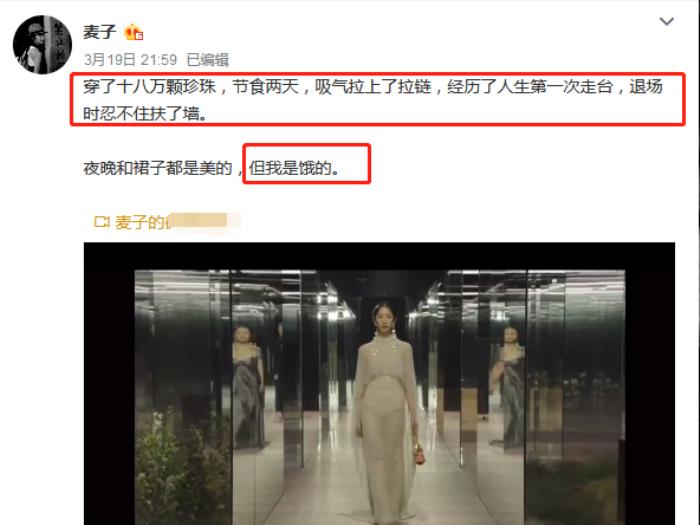Click the video camera icon before 麦子的
The image size is (700, 525).
click(x=101, y=221)
